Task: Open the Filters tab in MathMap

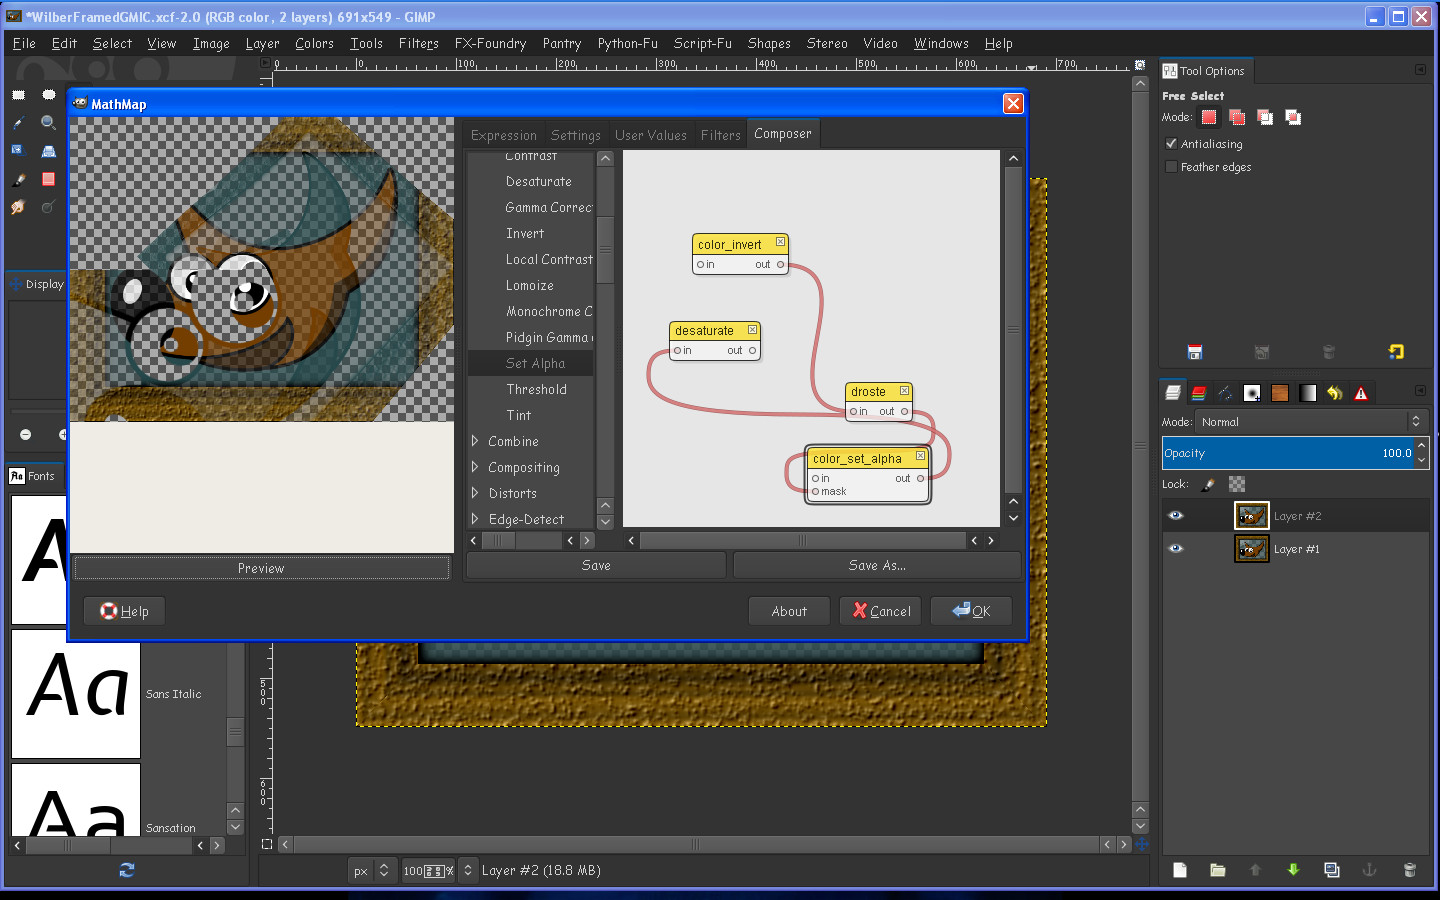Action: click(721, 135)
